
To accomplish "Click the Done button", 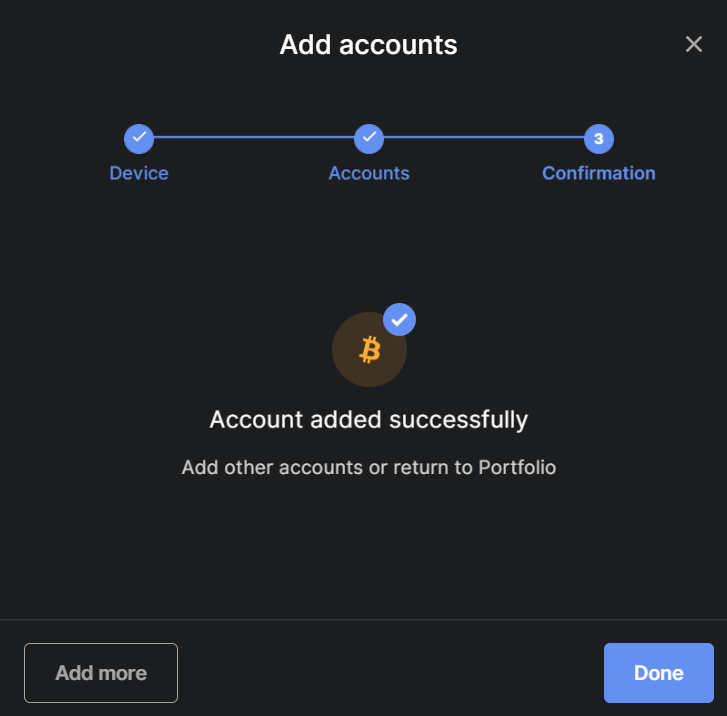I will pyautogui.click(x=658, y=672).
